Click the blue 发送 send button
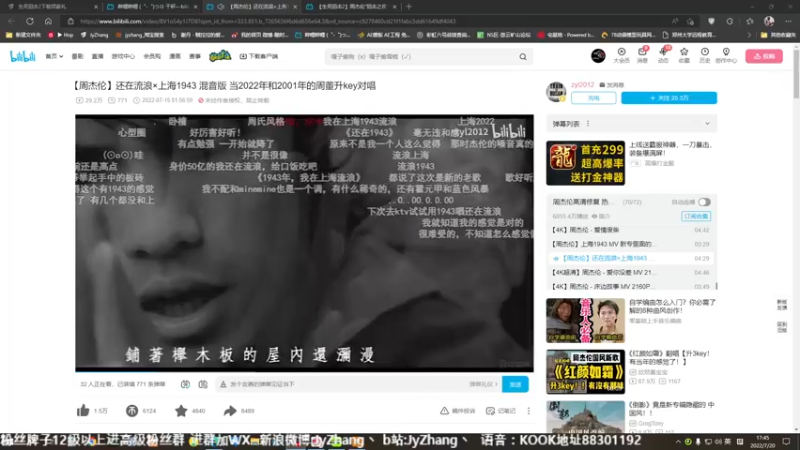The image size is (800, 450). point(515,384)
